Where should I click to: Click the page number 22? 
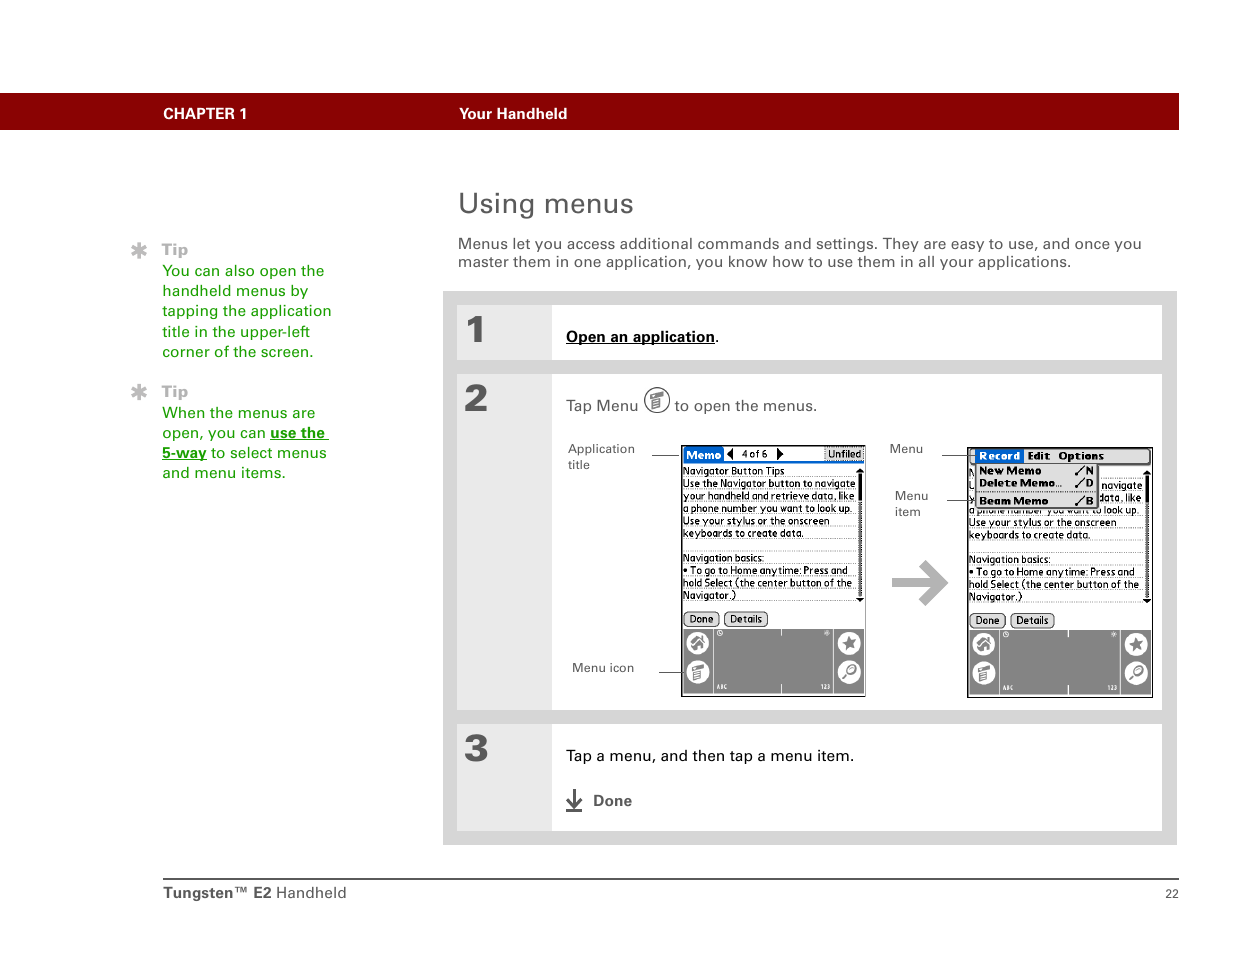pyautogui.click(x=1172, y=894)
